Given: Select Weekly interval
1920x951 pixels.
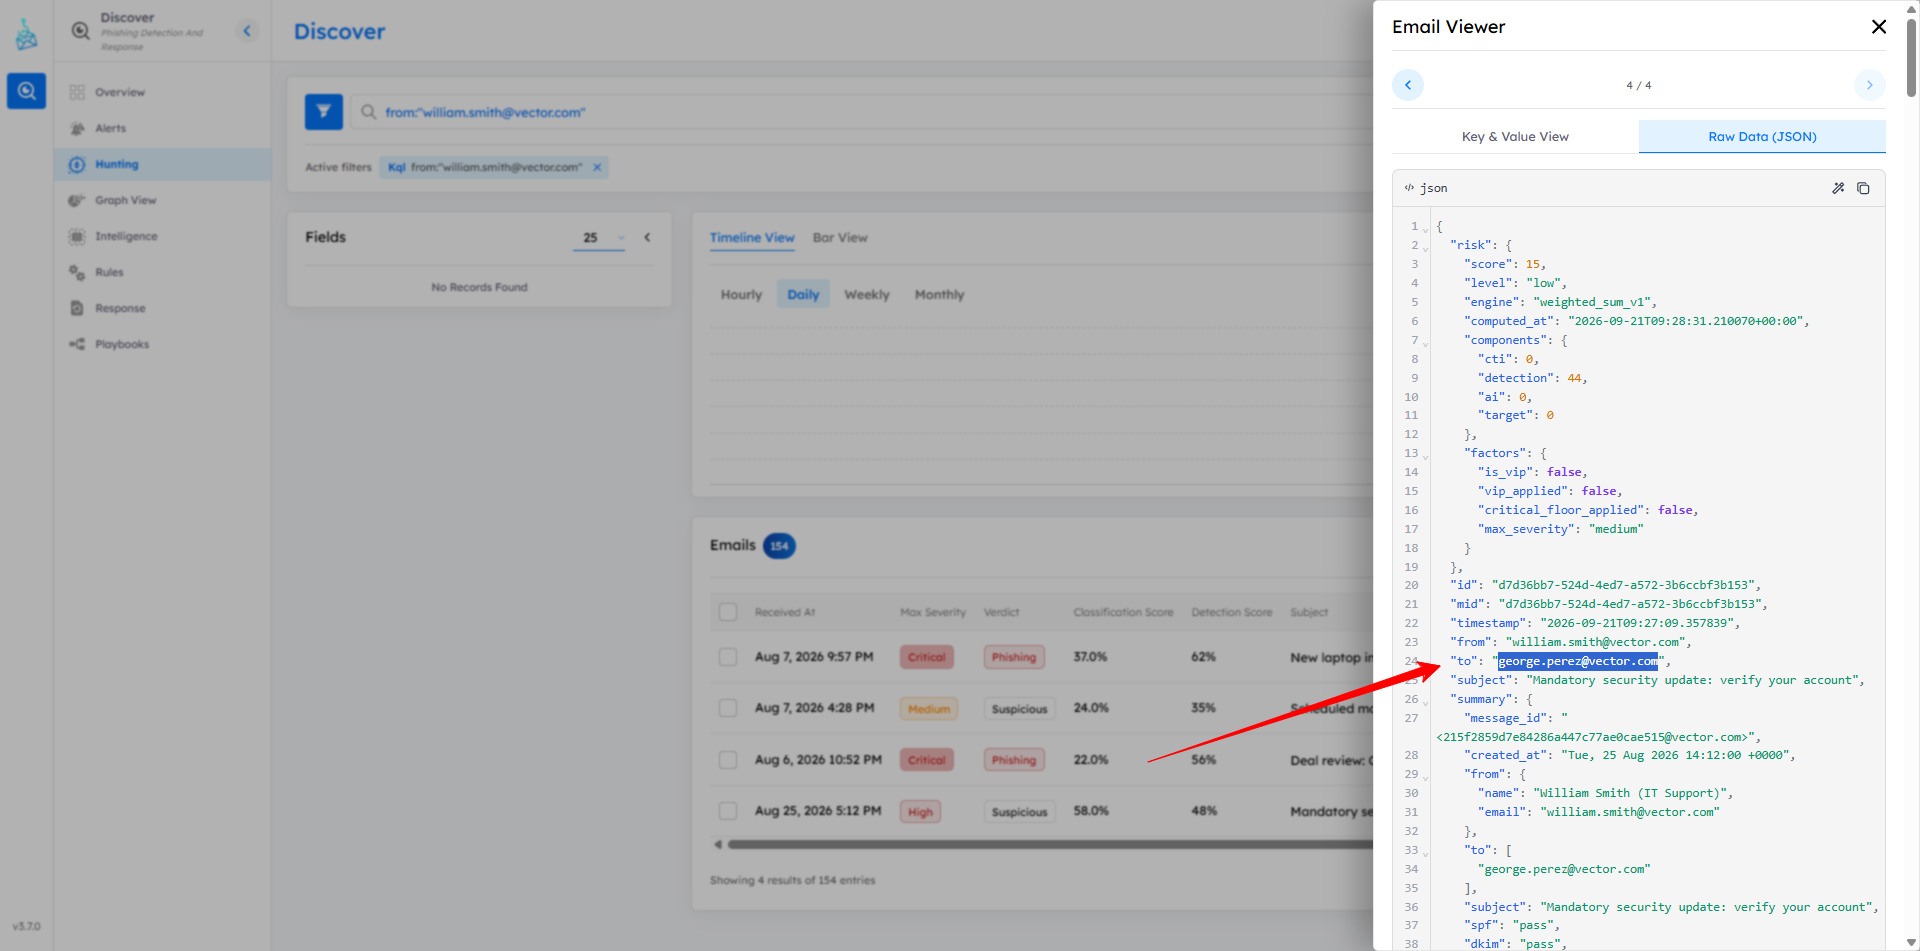Looking at the screenshot, I should pyautogui.click(x=866, y=295).
